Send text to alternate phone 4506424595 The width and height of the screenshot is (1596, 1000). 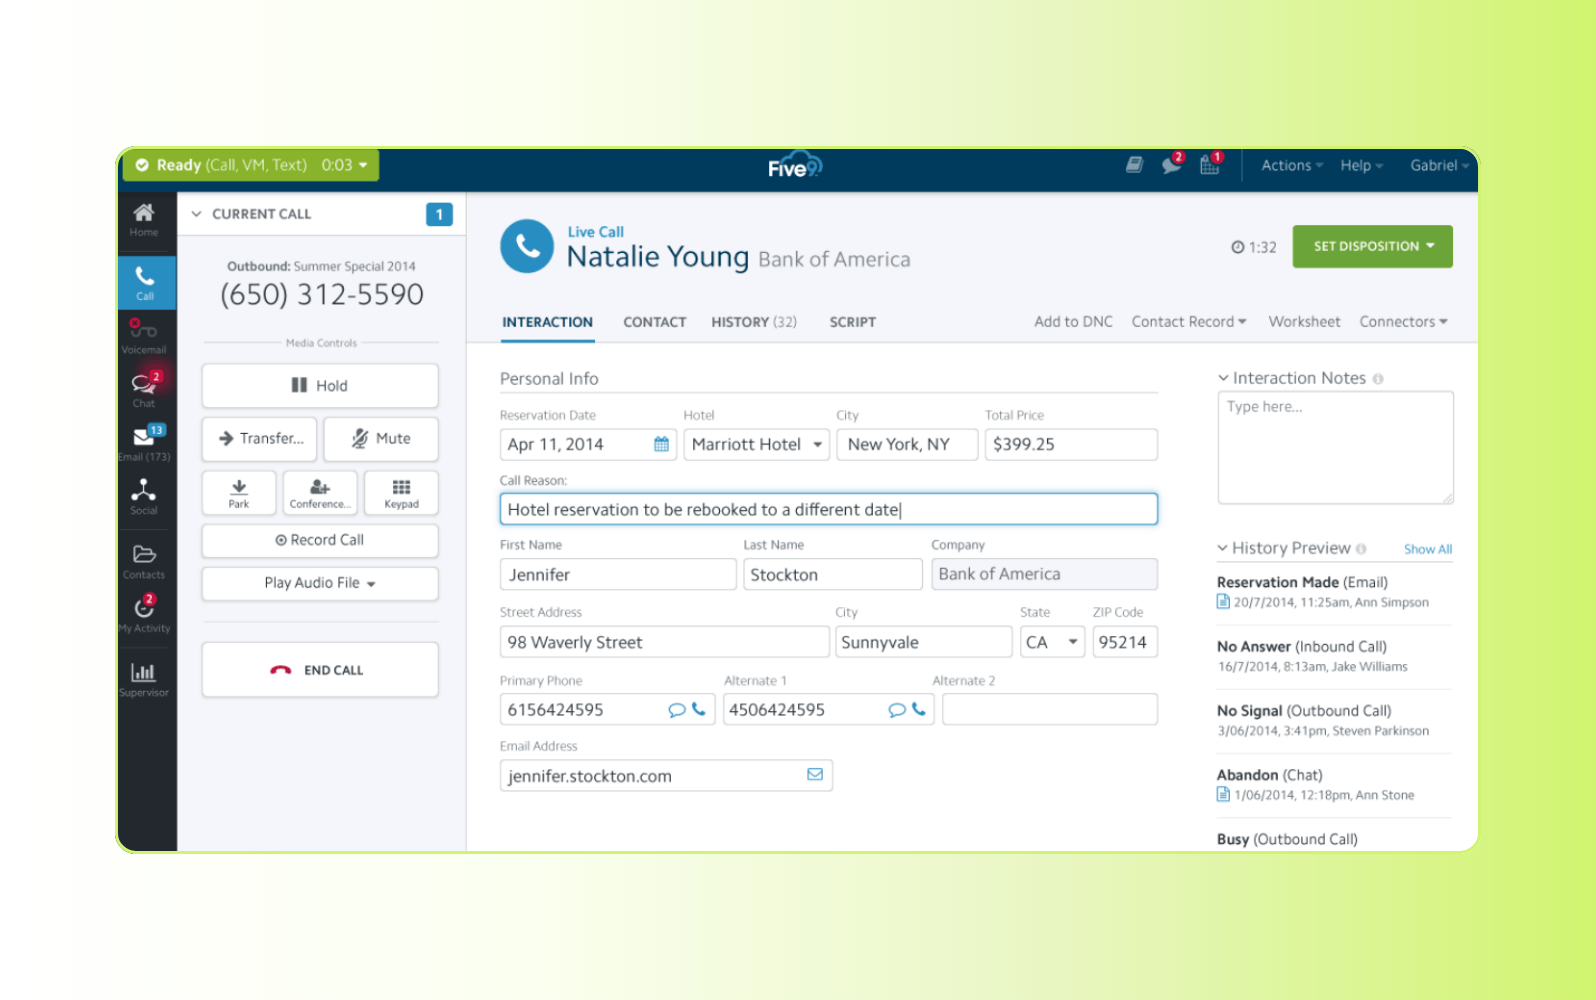[897, 710]
